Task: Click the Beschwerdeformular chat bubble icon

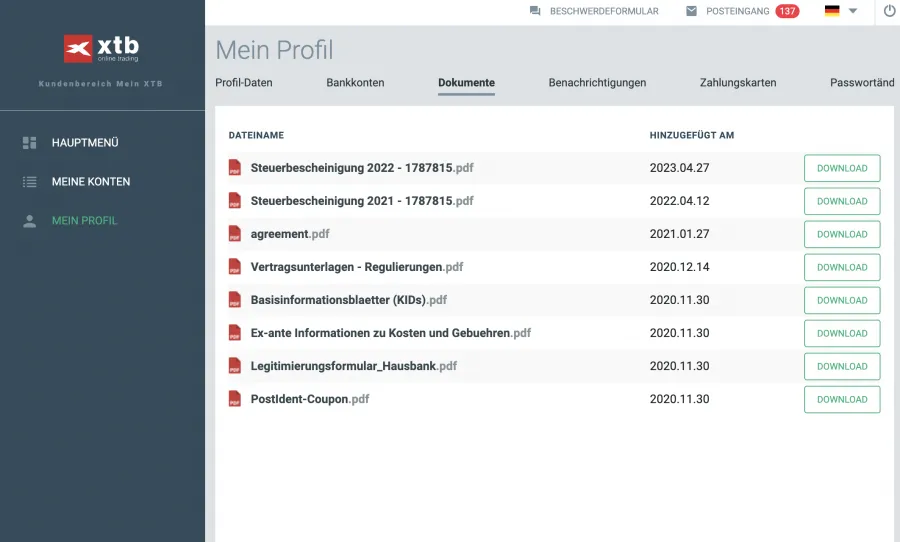Action: tap(535, 11)
